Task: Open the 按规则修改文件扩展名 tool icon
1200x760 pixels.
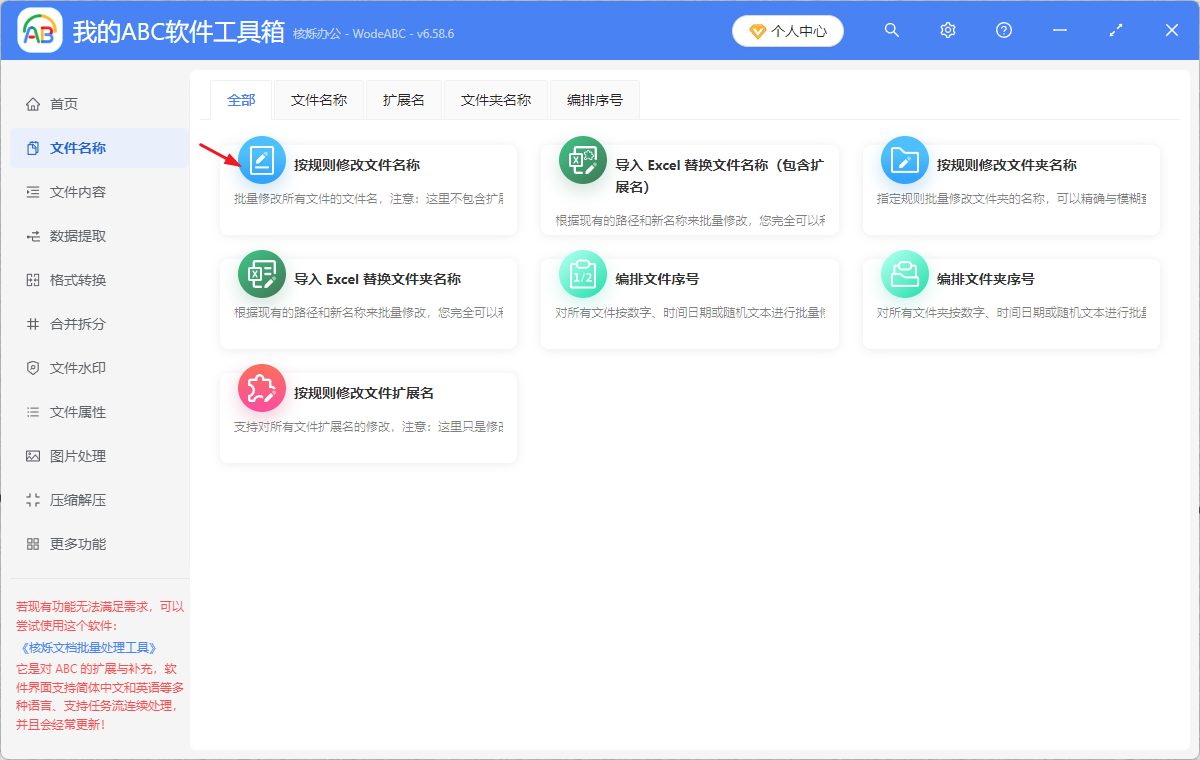Action: click(261, 390)
